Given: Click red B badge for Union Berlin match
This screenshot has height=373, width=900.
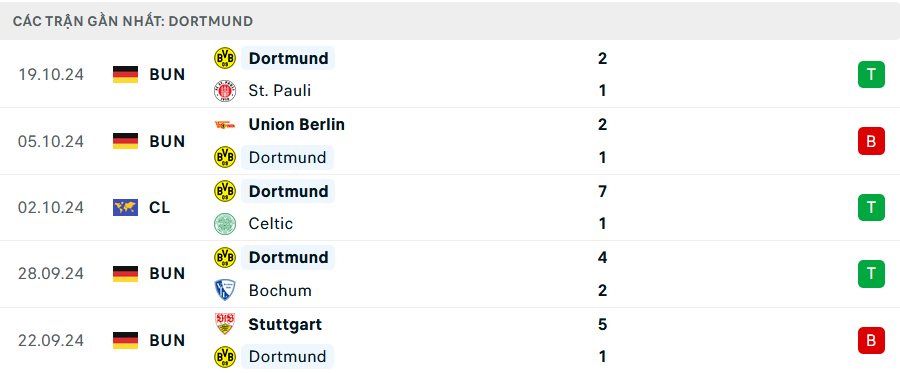Looking at the screenshot, I should (x=871, y=141).
